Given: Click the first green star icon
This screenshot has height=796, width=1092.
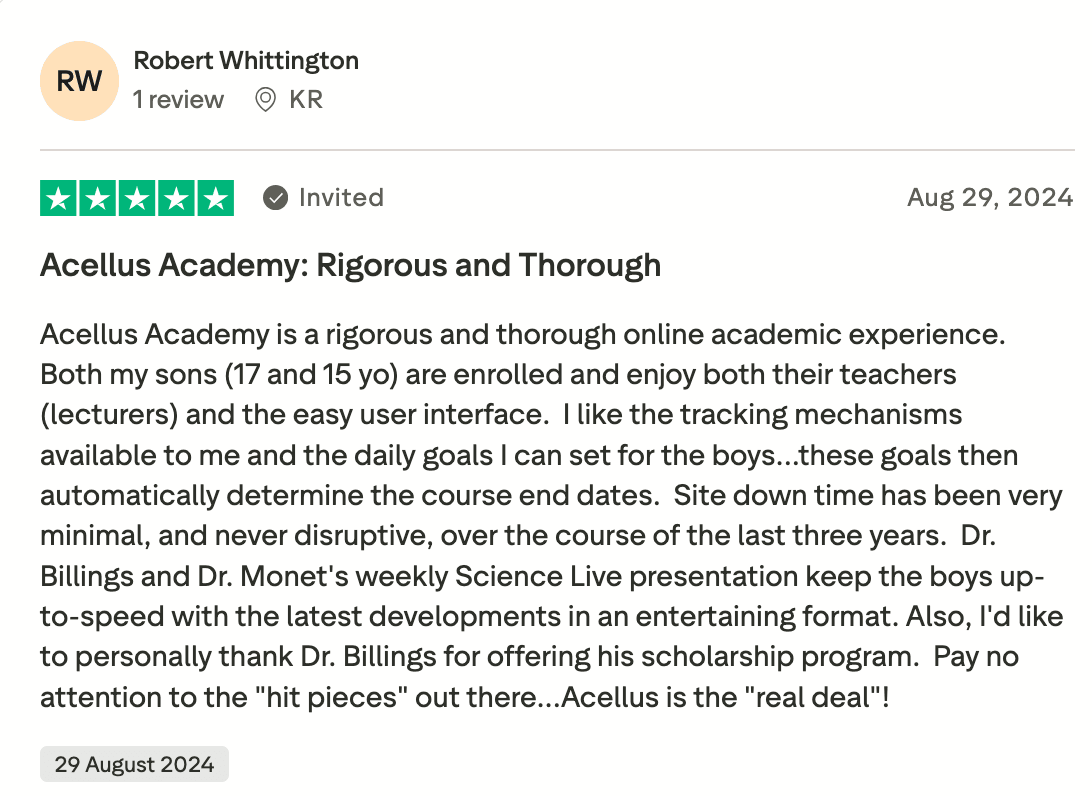Looking at the screenshot, I should (x=58, y=197).
